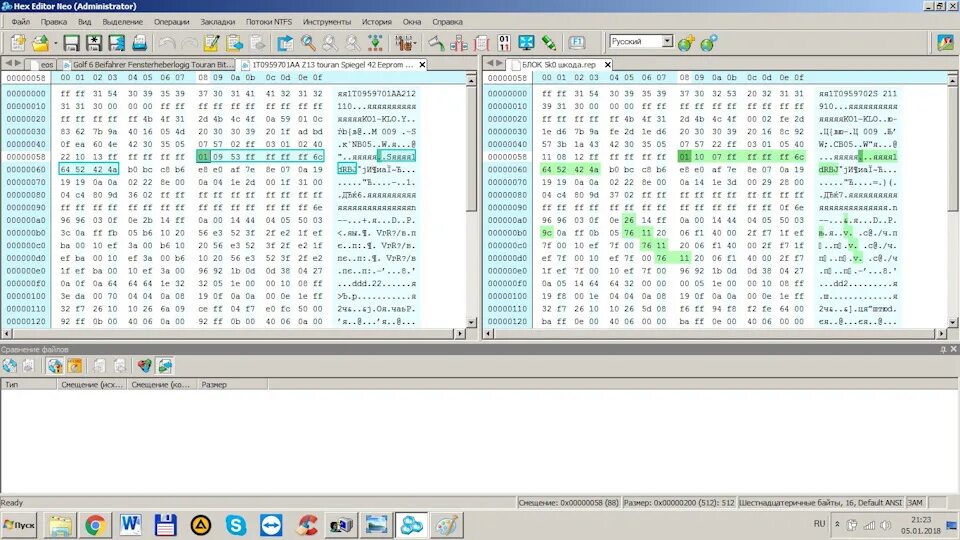Expand the Open file dropdown arrow
960x540 pixels.
click(55, 43)
